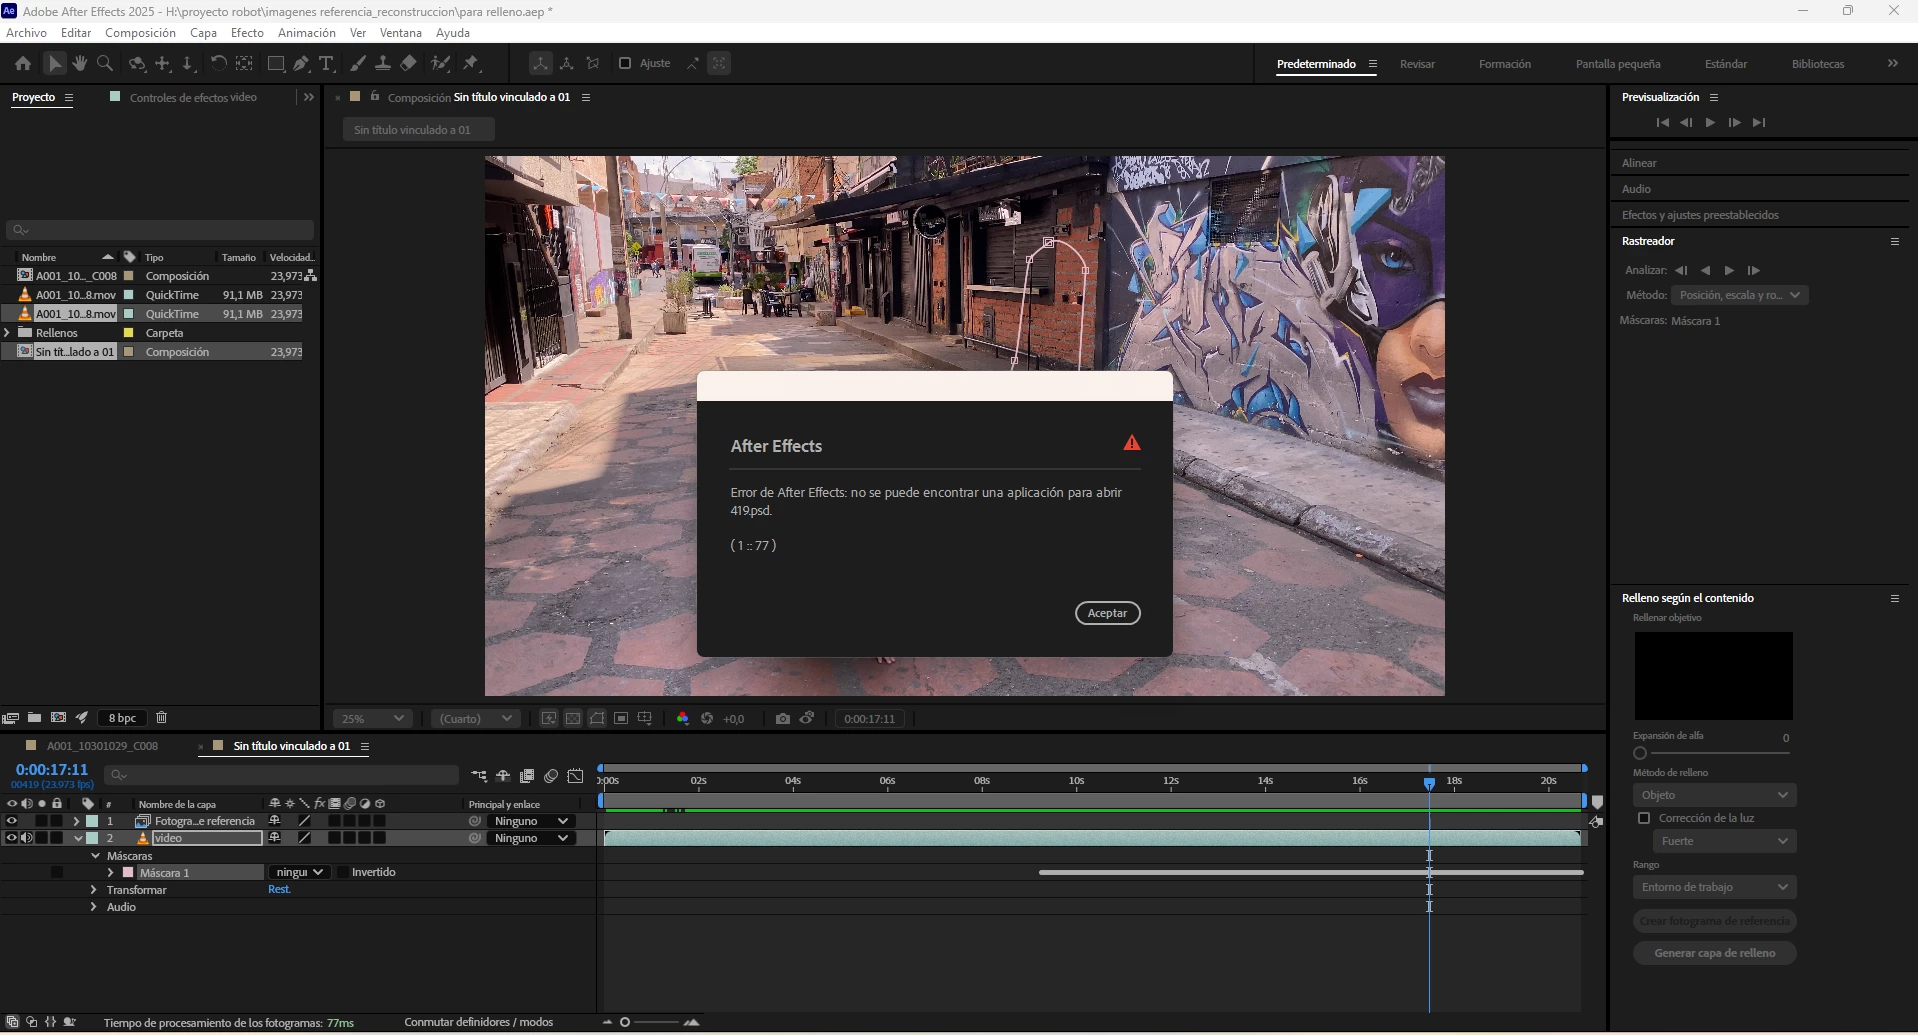The image size is (1918, 1035).
Task: Open the Animación menu
Action: tap(307, 33)
